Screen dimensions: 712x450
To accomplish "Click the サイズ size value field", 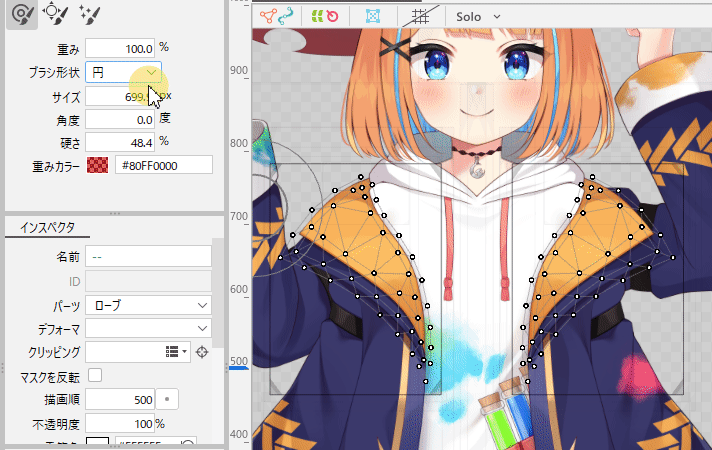I will [120, 96].
